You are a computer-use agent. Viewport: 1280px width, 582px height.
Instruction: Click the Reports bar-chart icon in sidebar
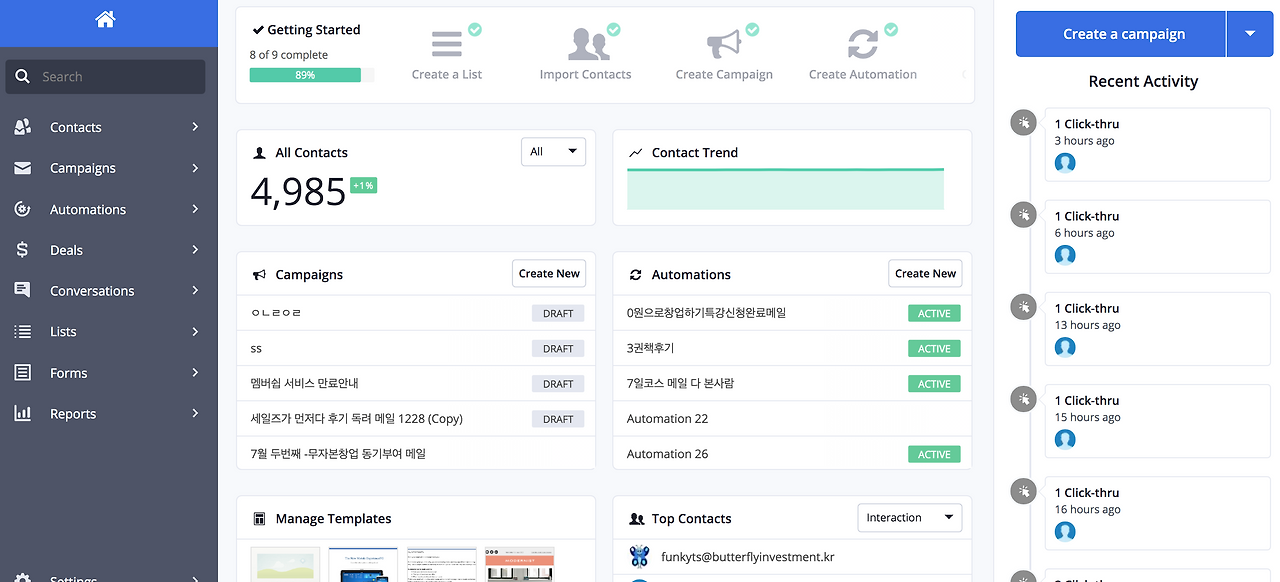(22, 413)
